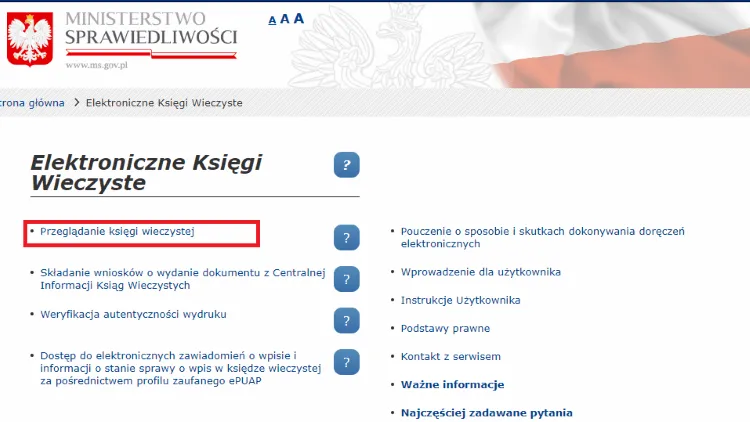The image size is (750, 422).
Task: Open Podstawy prawne link
Action: point(445,329)
